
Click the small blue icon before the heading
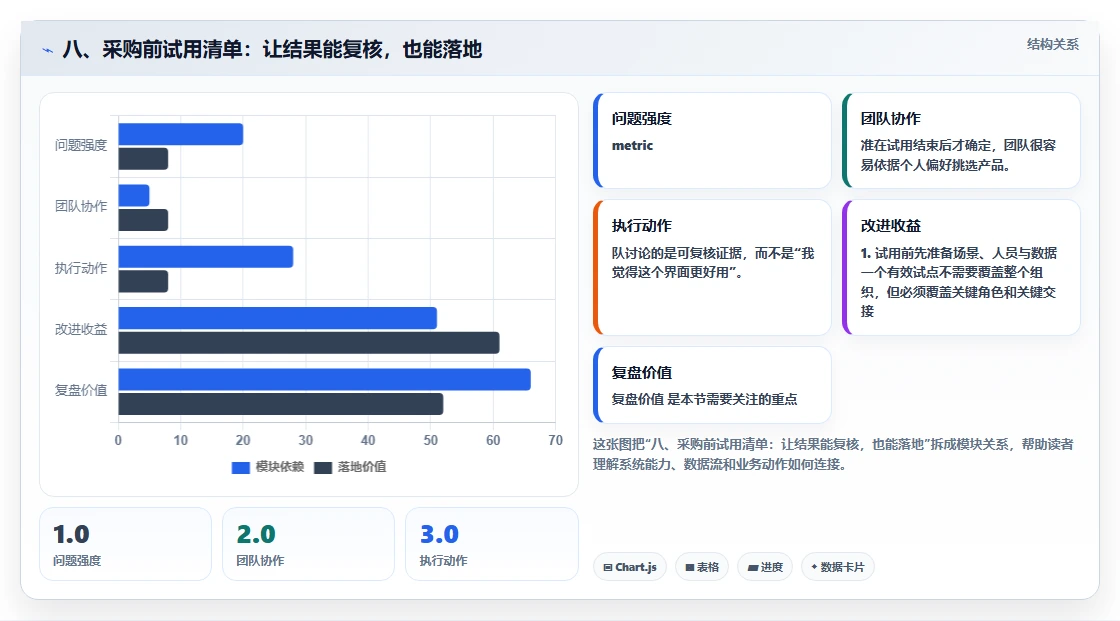47,50
